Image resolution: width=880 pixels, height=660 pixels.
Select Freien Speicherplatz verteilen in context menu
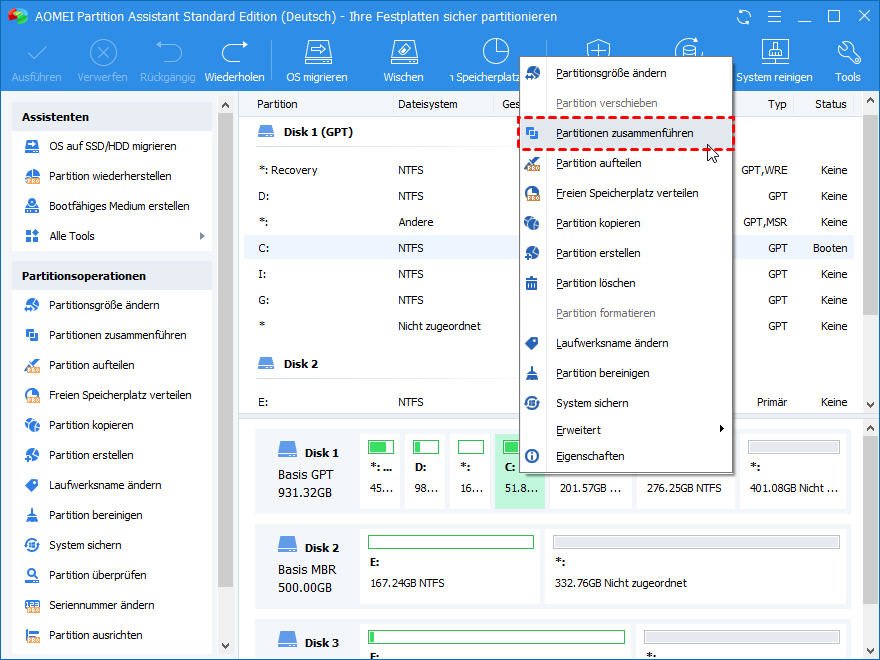(x=626, y=193)
